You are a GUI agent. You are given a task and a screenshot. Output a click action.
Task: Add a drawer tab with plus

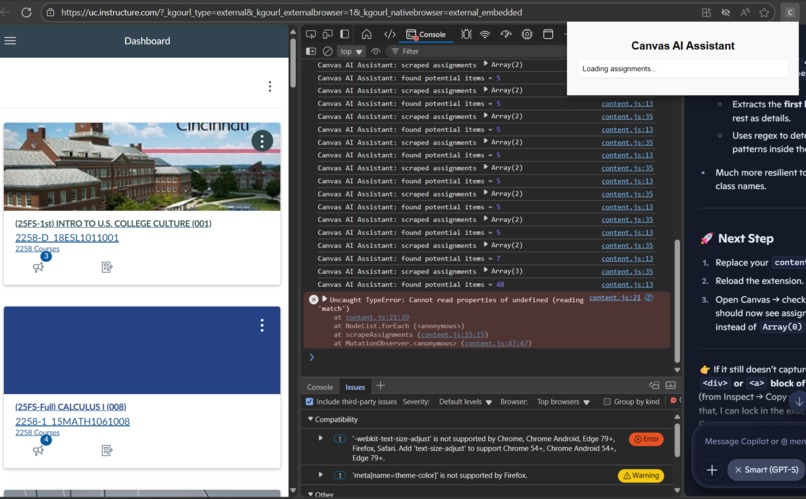(x=380, y=386)
